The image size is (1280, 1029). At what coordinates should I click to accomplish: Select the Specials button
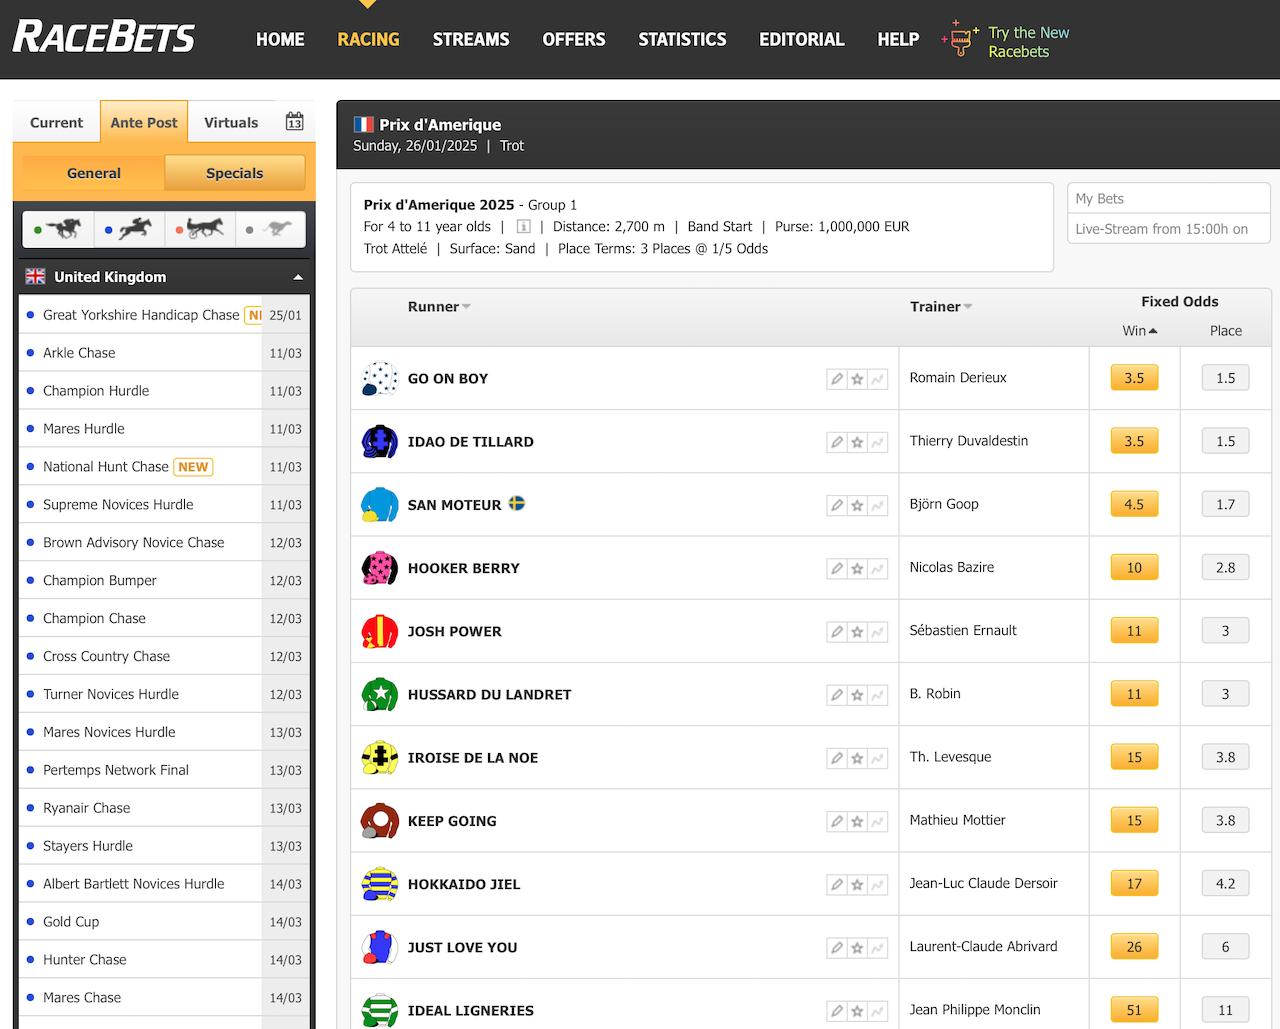click(234, 173)
